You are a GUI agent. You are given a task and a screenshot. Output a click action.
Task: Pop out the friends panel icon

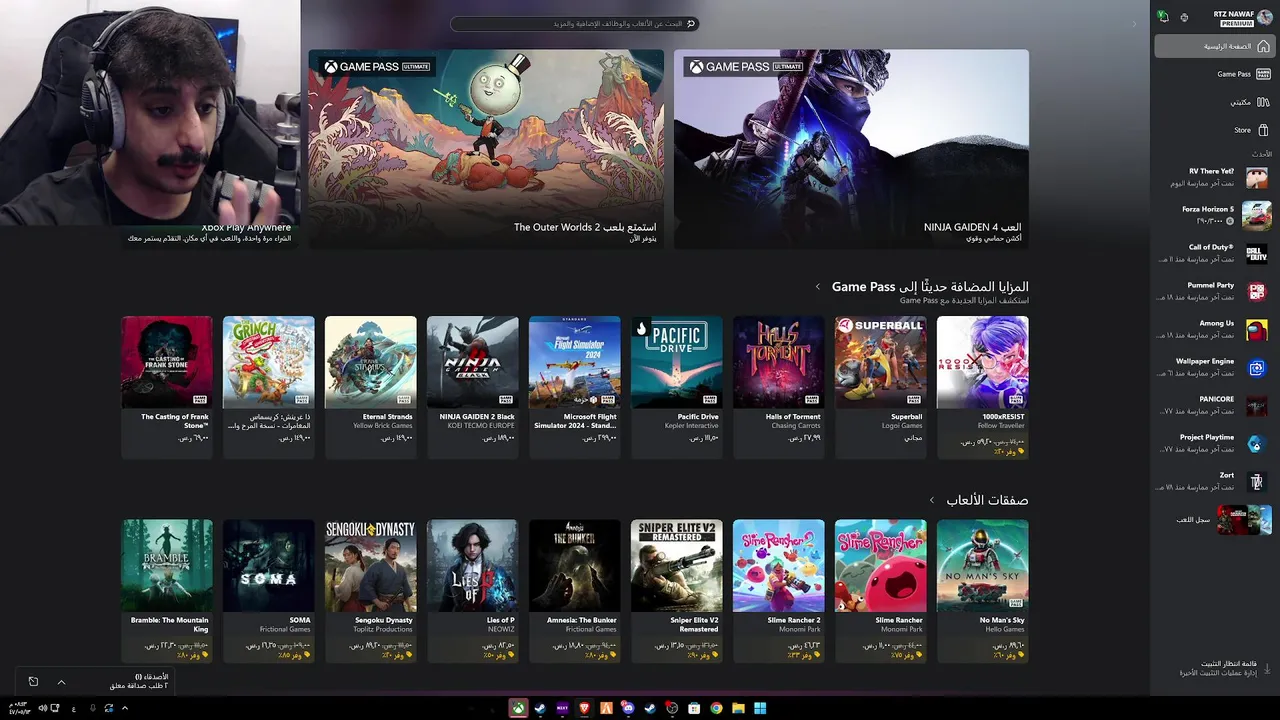pyautogui.click(x=33, y=681)
